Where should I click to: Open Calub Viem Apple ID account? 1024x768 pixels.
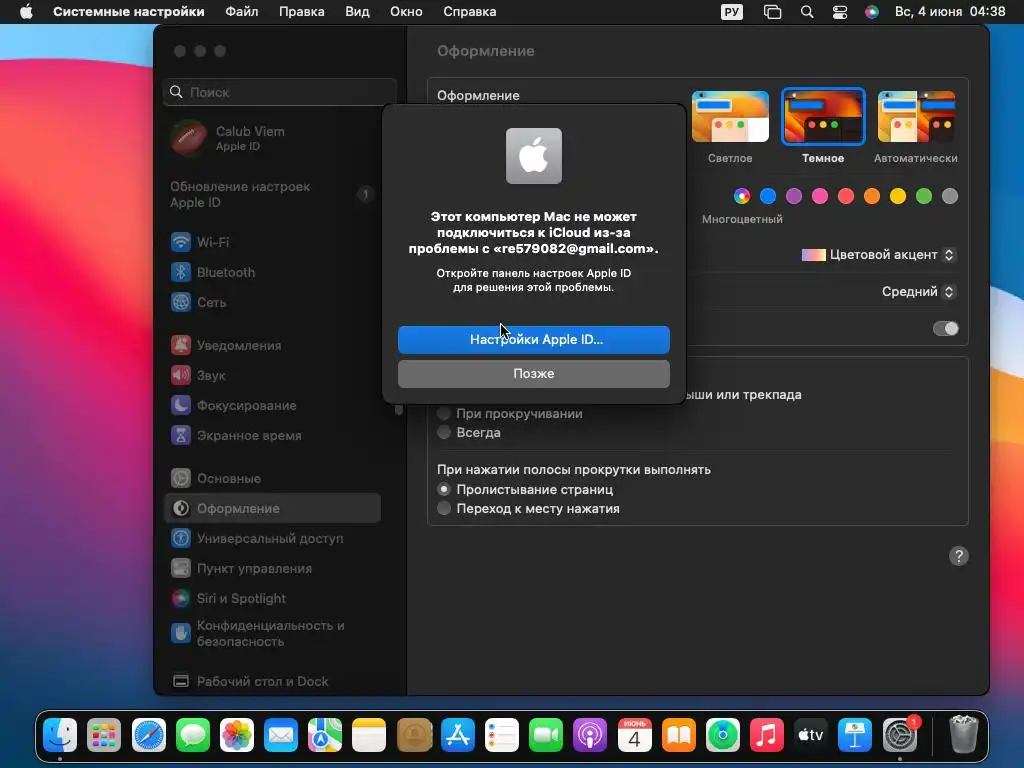coord(272,138)
